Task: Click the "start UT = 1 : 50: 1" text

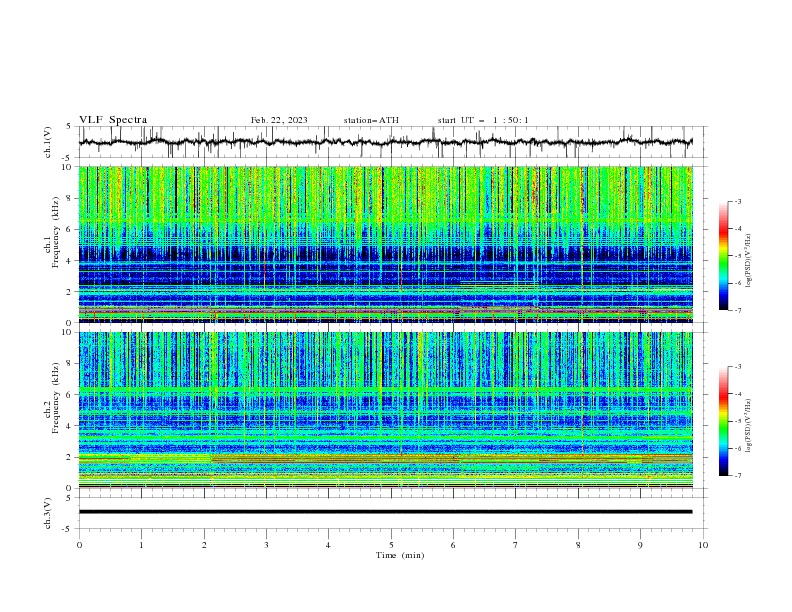Action: [483, 120]
